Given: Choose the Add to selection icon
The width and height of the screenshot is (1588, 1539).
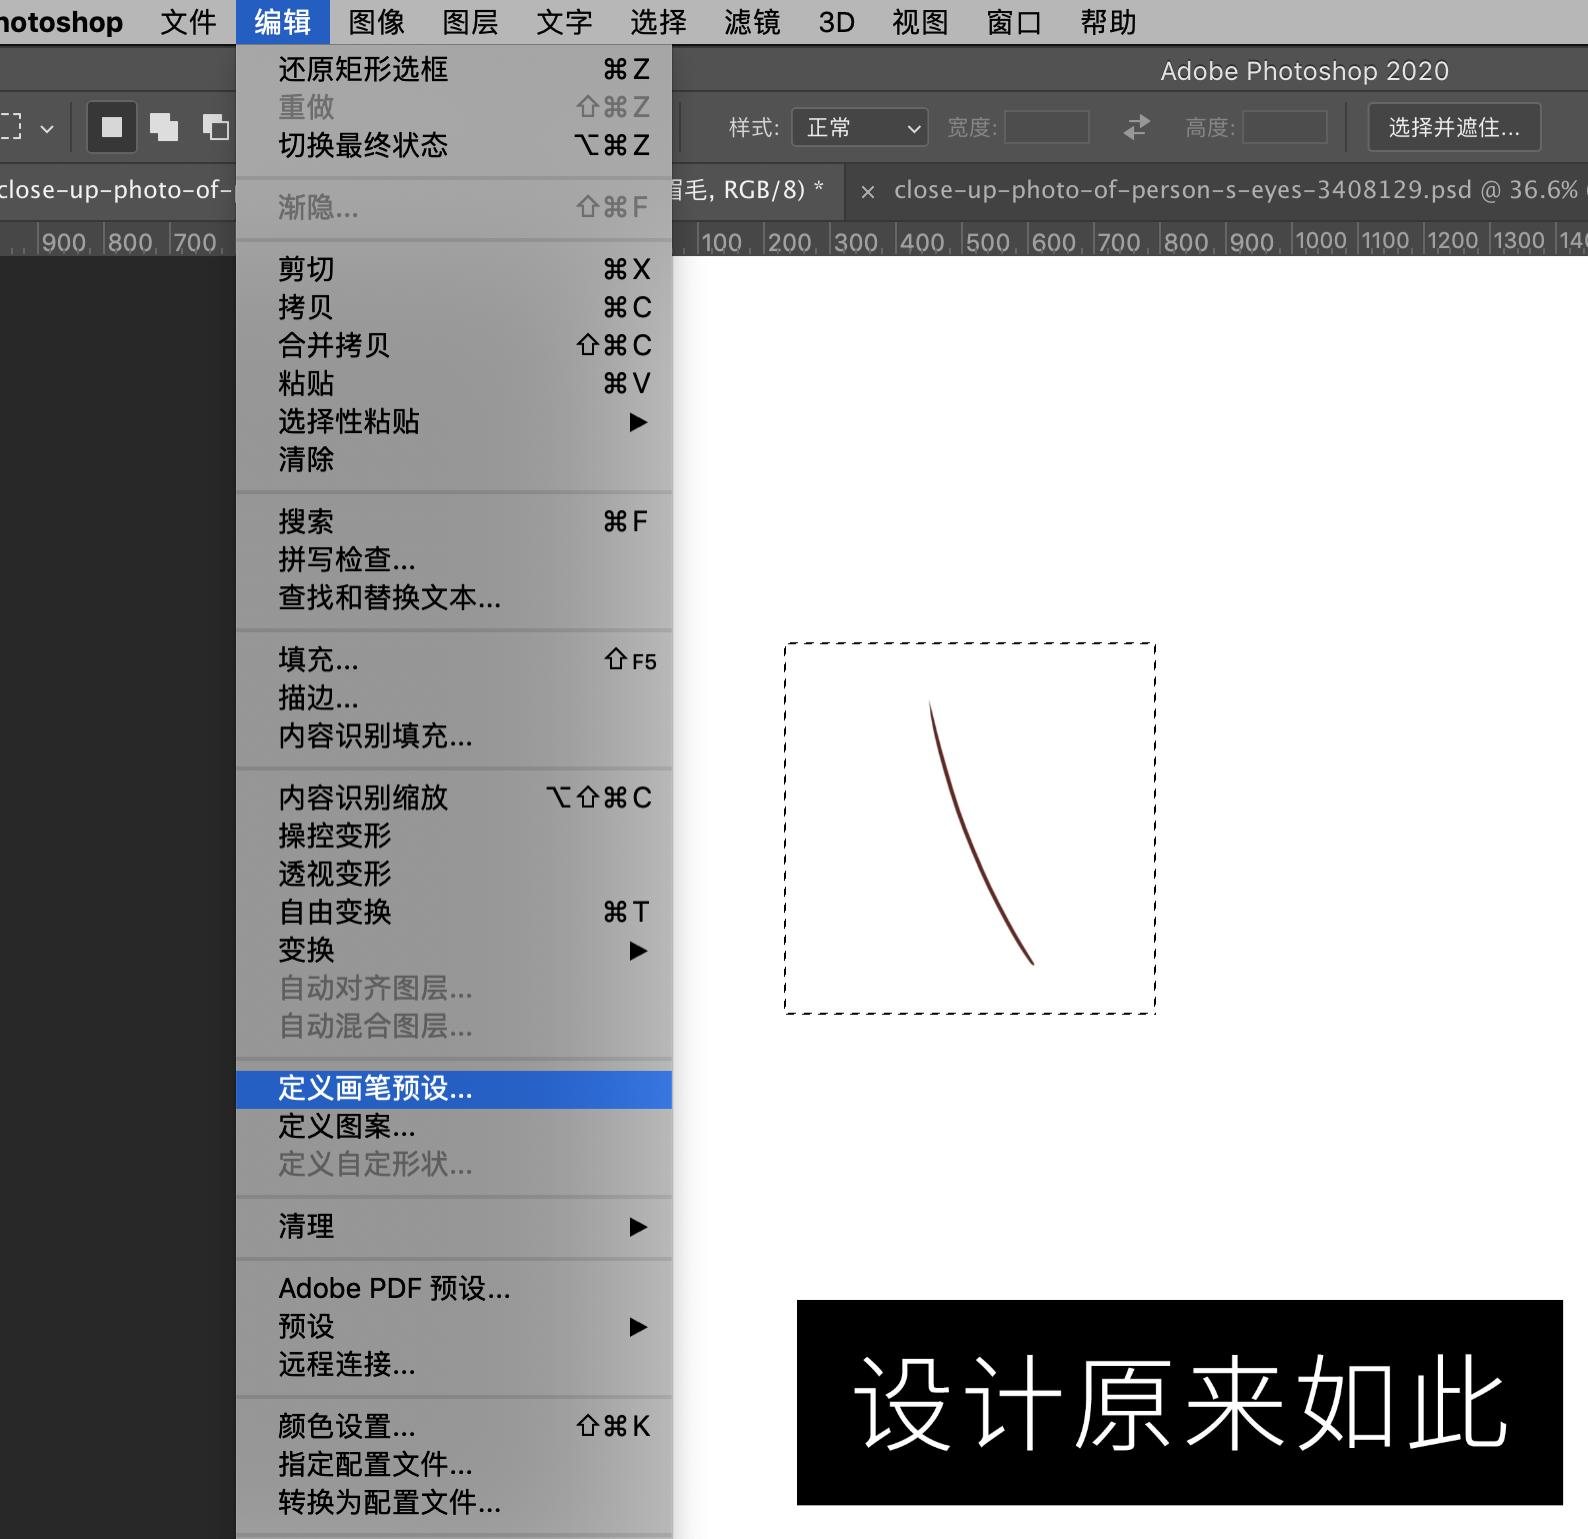Looking at the screenshot, I should point(164,128).
